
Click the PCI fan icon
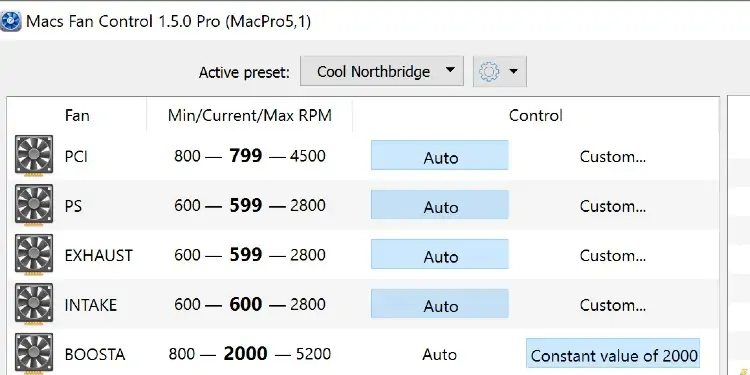33,155
